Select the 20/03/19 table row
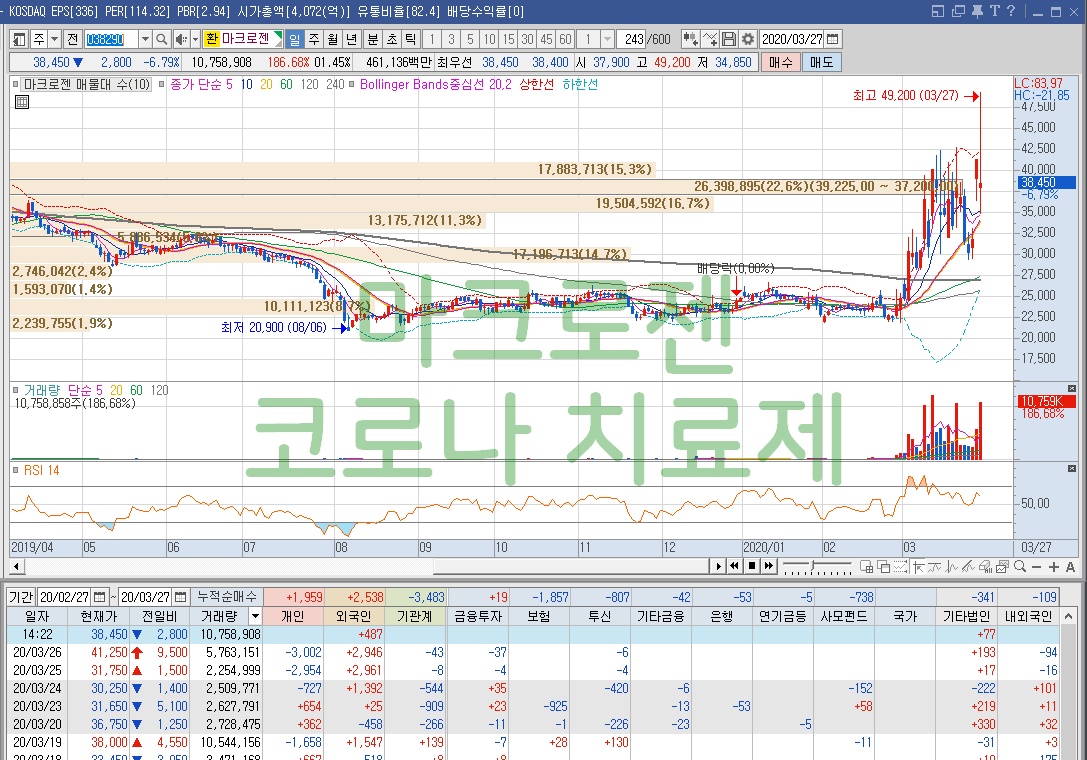The width and height of the screenshot is (1087, 760). tap(533, 742)
